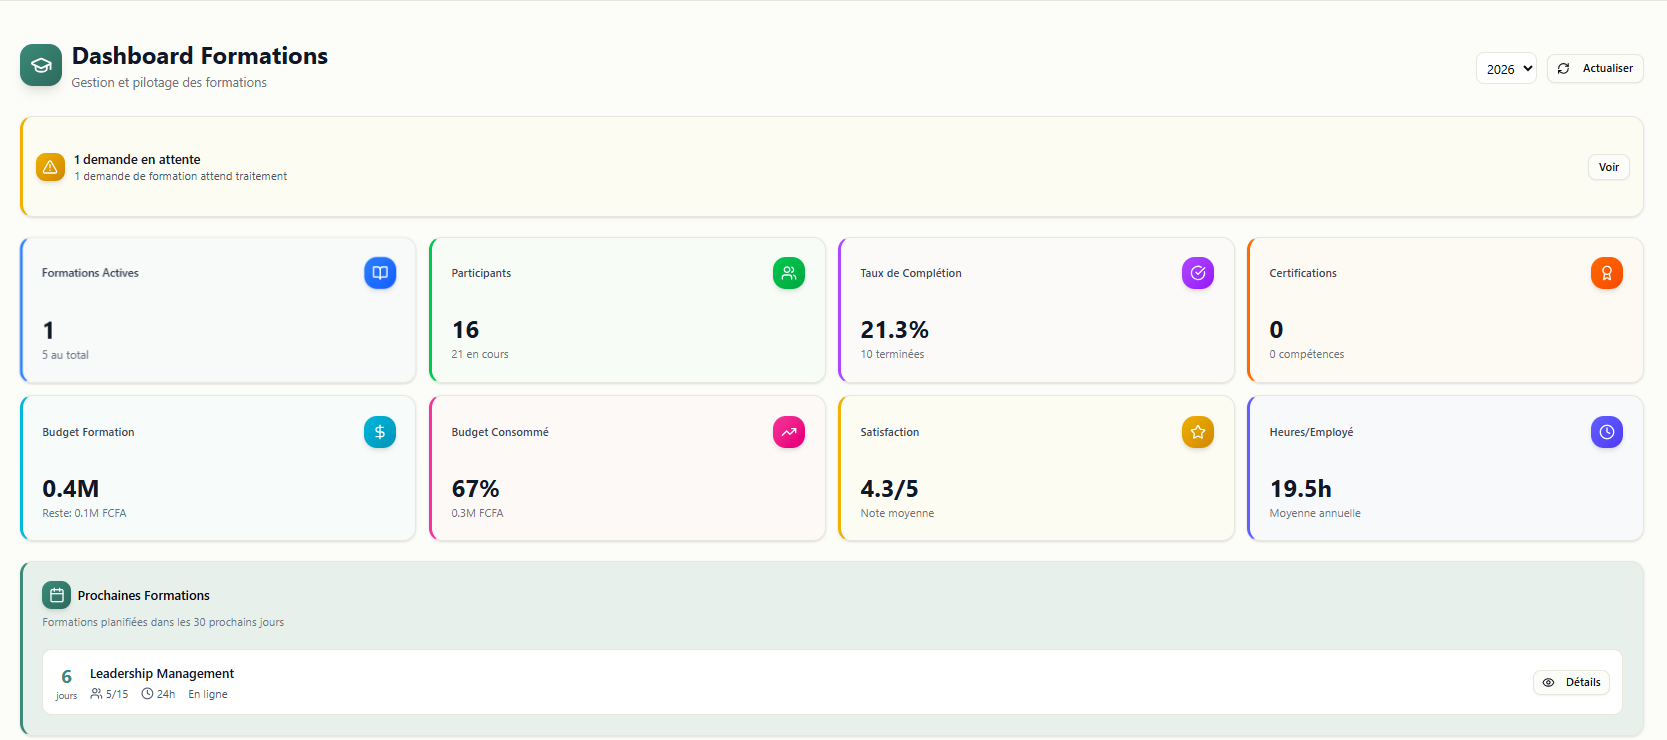Open Détails for Leadership Management
The width and height of the screenshot is (1667, 740).
[1571, 682]
